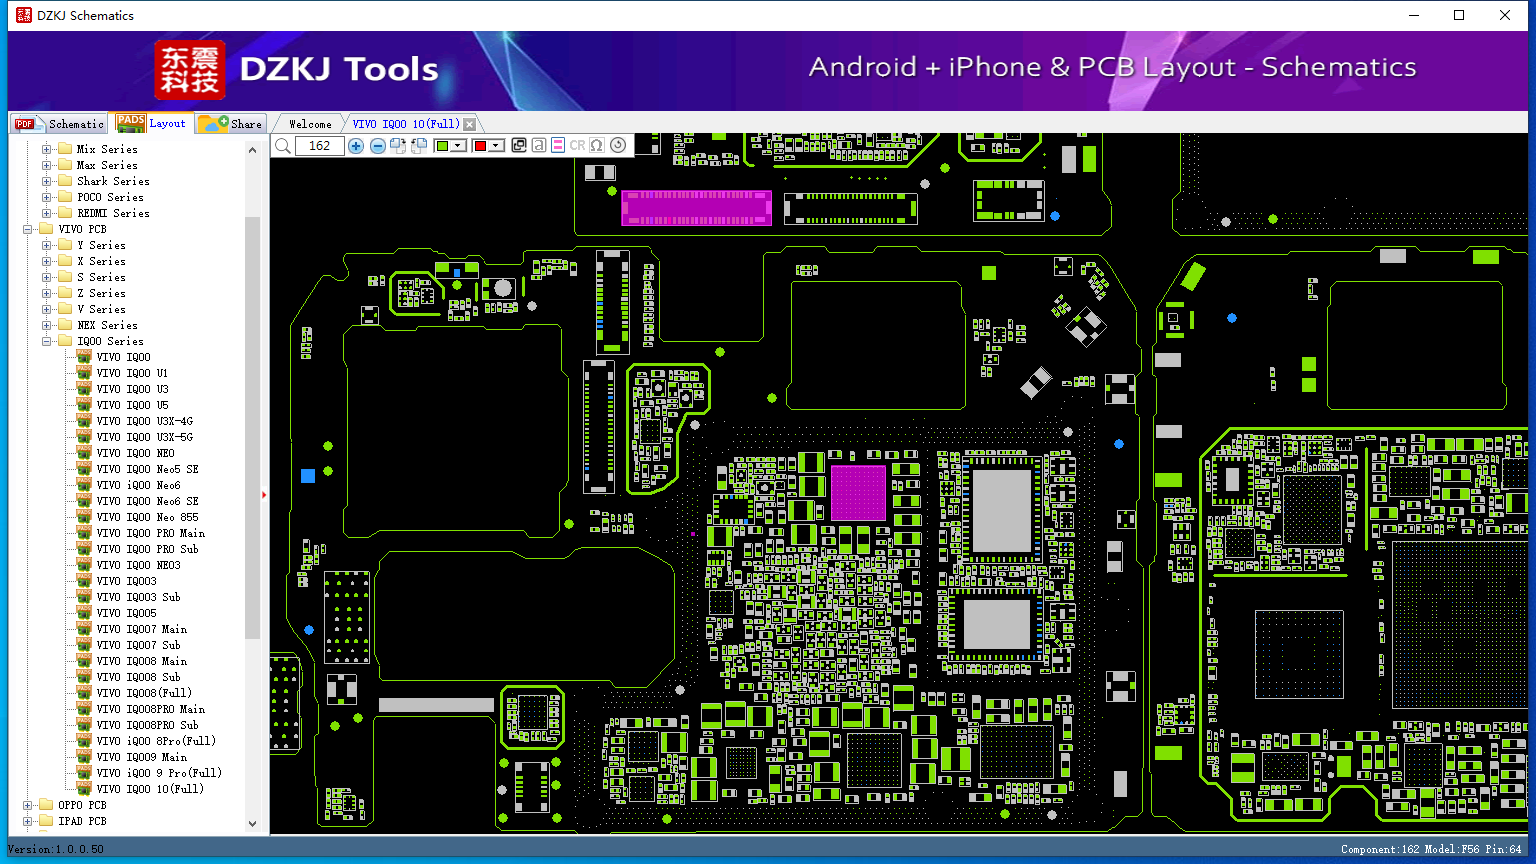Close the VIVO IQOO 10(Full) tab

point(470,124)
